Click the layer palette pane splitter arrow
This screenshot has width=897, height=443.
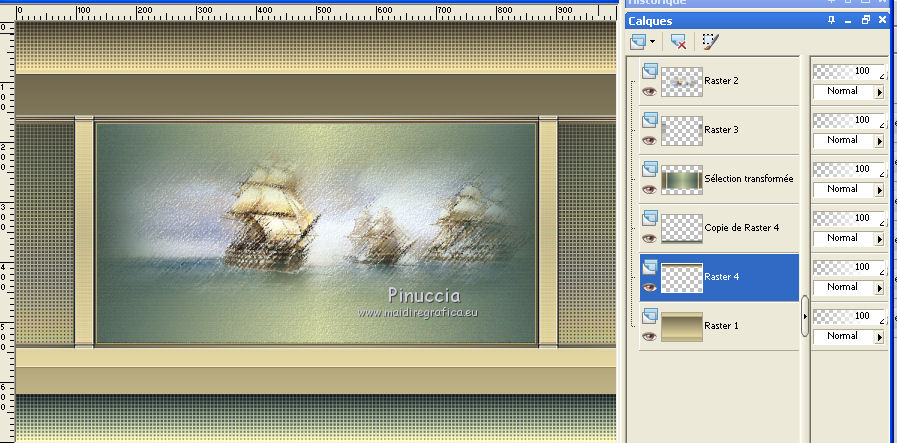tap(805, 316)
